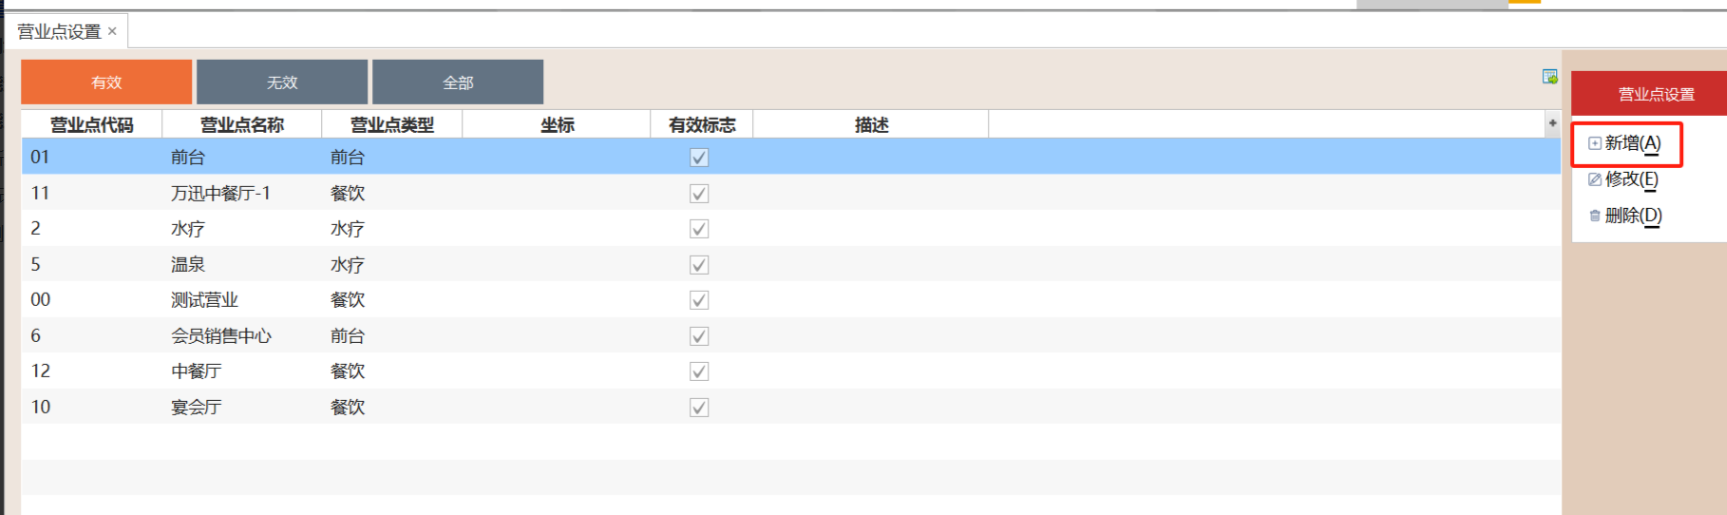This screenshot has width=1727, height=515.
Task: Sort by the 营业点代码 column header
Action: [x=92, y=125]
